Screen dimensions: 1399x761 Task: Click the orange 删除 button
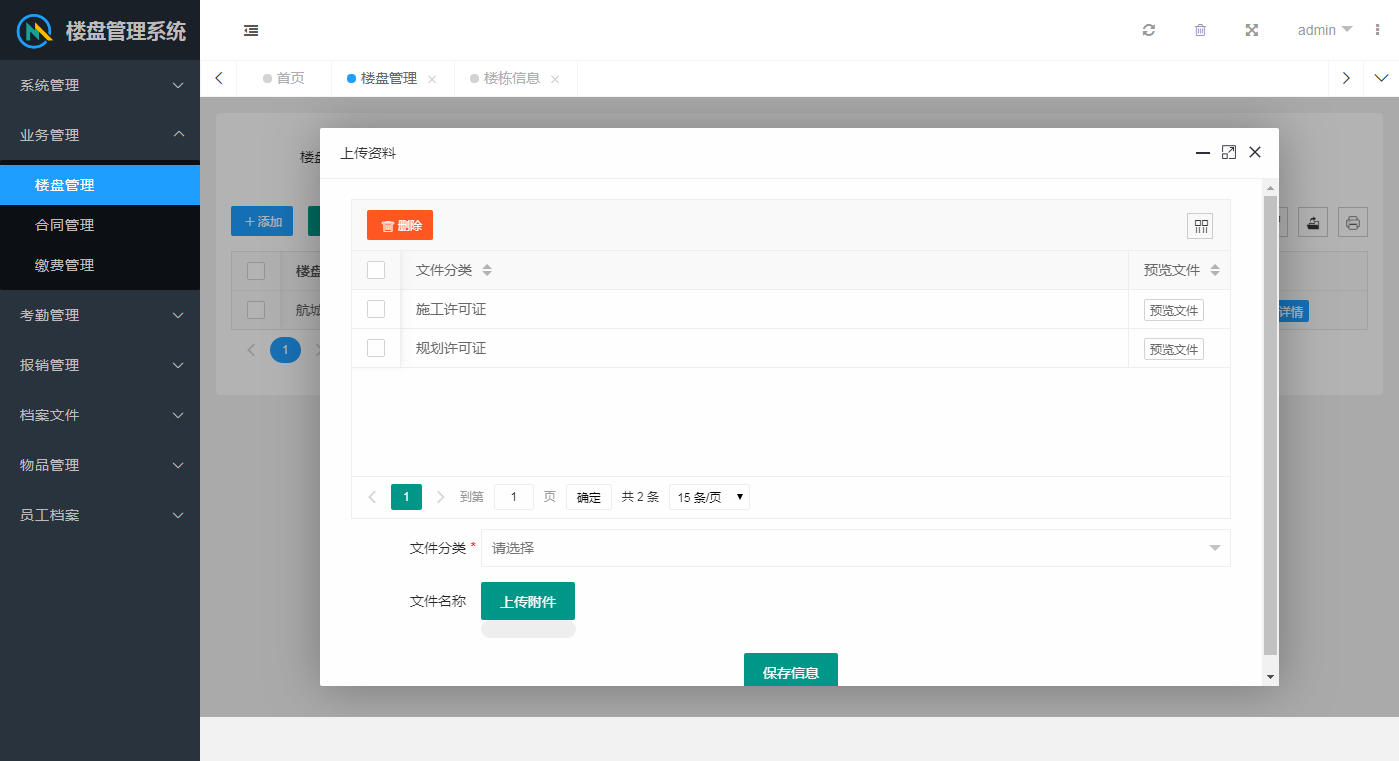(400, 225)
